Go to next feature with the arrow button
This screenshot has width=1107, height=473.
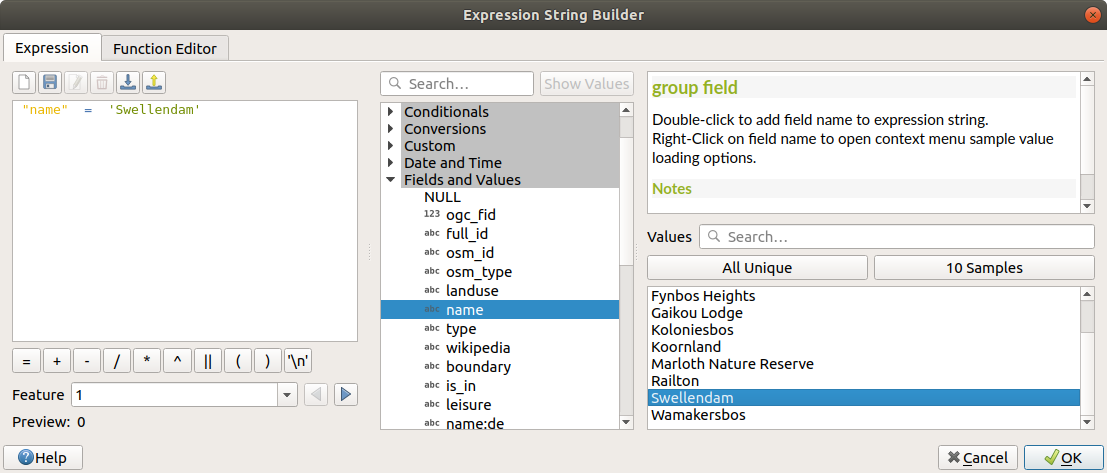click(345, 395)
